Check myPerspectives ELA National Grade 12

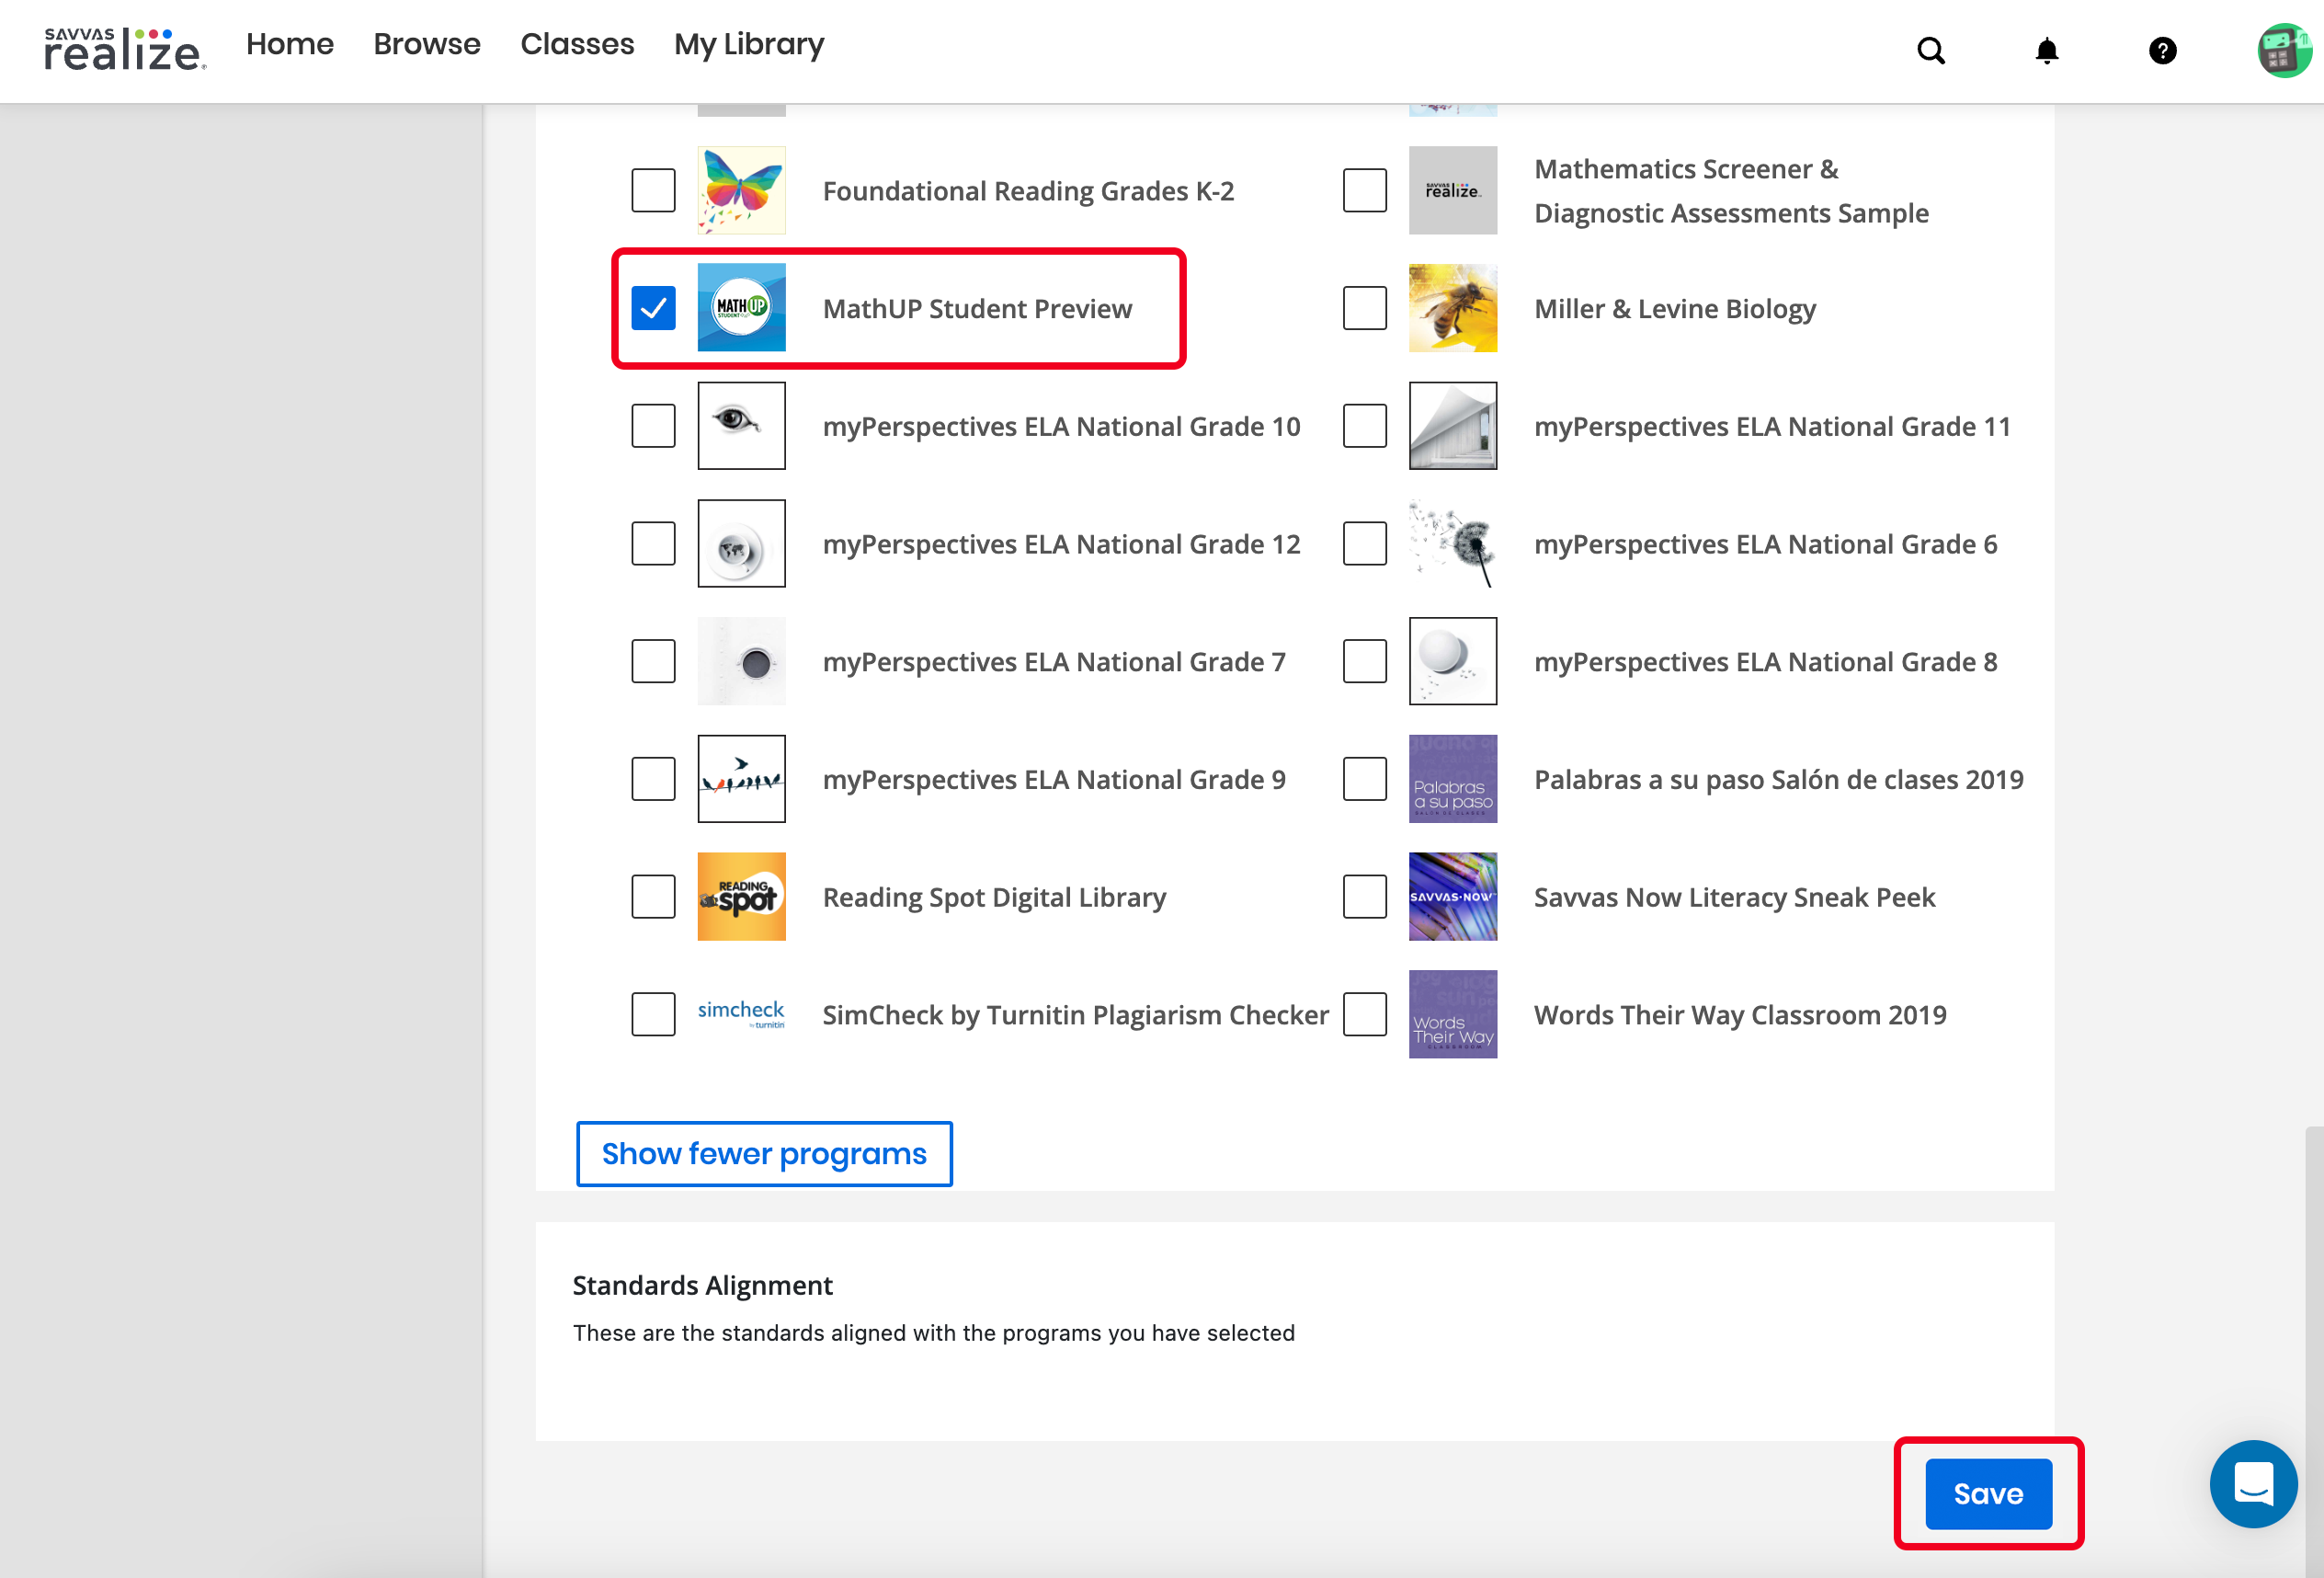[653, 544]
